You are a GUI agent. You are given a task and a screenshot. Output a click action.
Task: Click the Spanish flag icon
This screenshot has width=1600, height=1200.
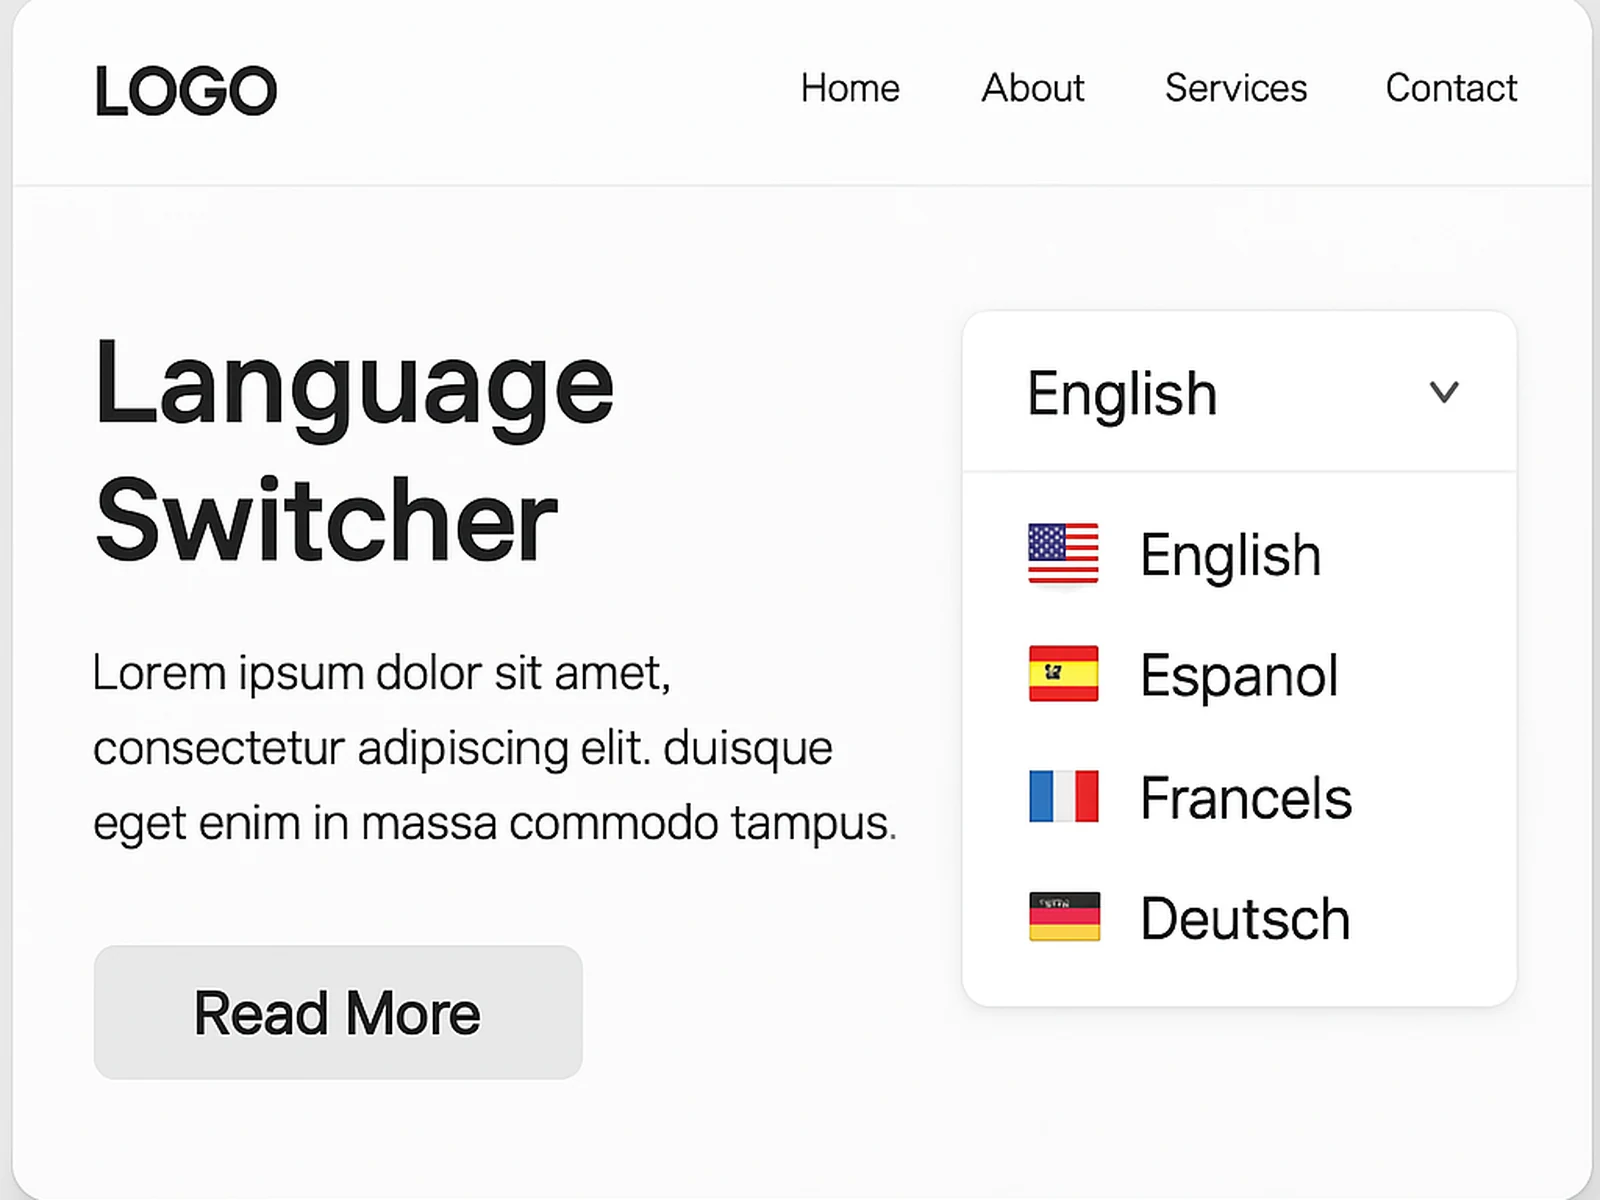1062,675
